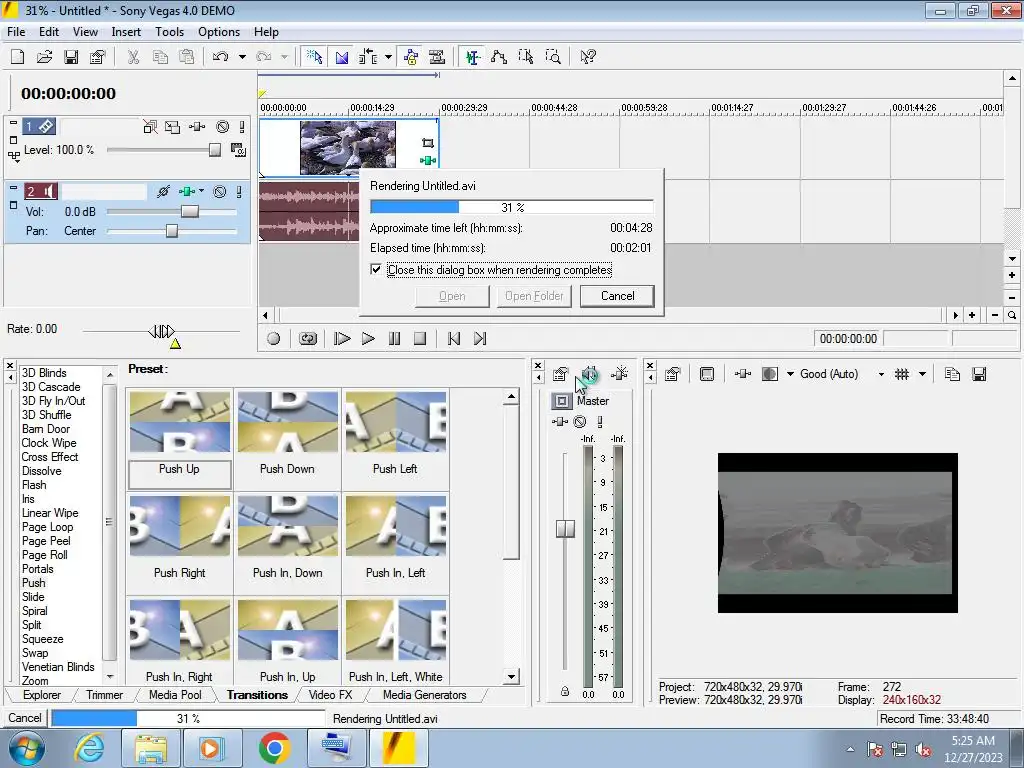
Task: Toggle Enable Snapping in the toolbar
Action: tap(314, 57)
